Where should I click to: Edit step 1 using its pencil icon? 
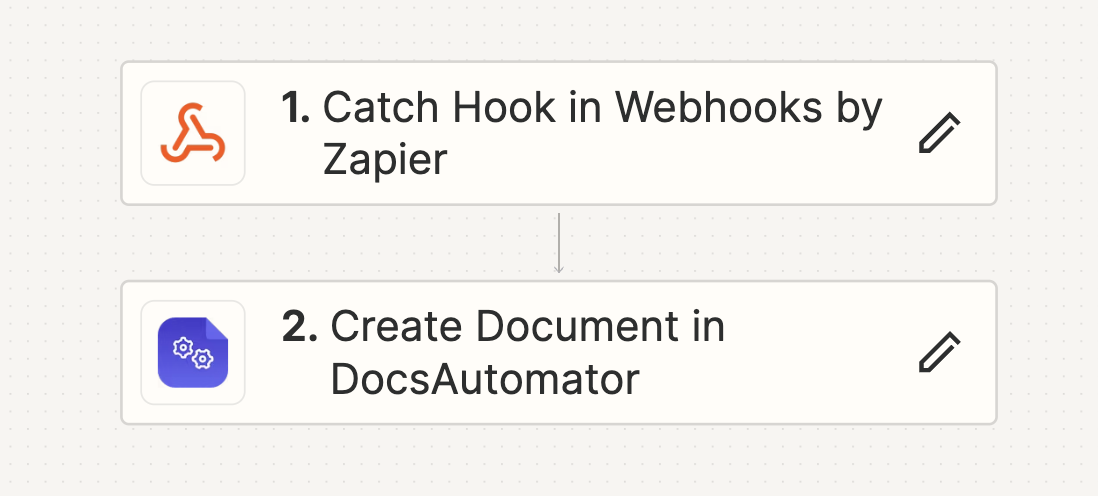(939, 132)
